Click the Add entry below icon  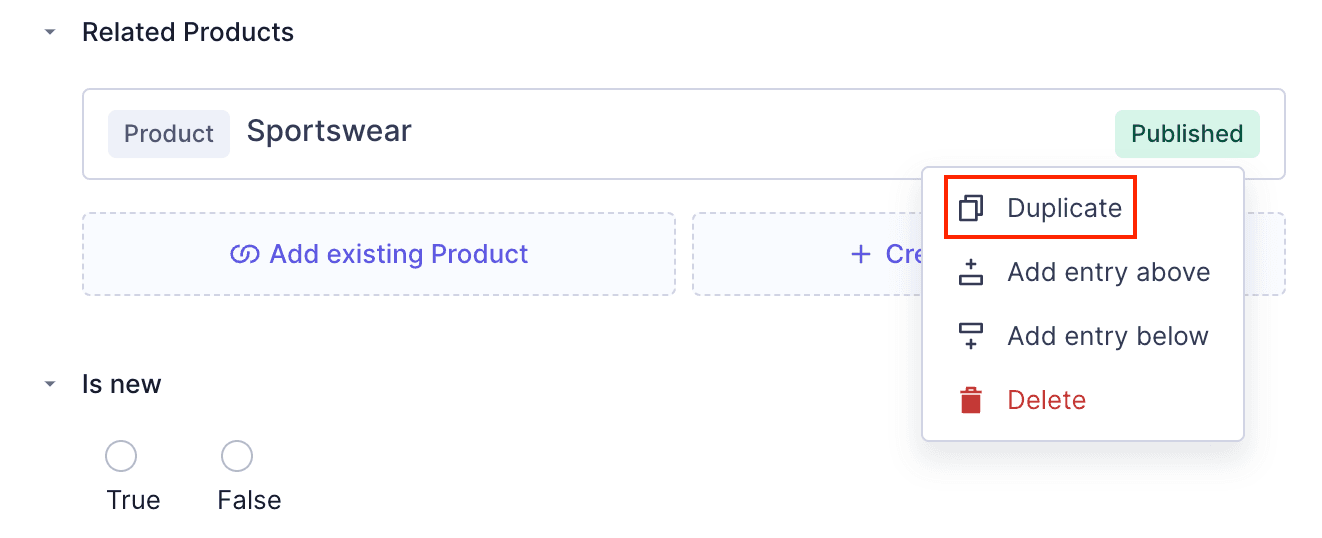970,336
